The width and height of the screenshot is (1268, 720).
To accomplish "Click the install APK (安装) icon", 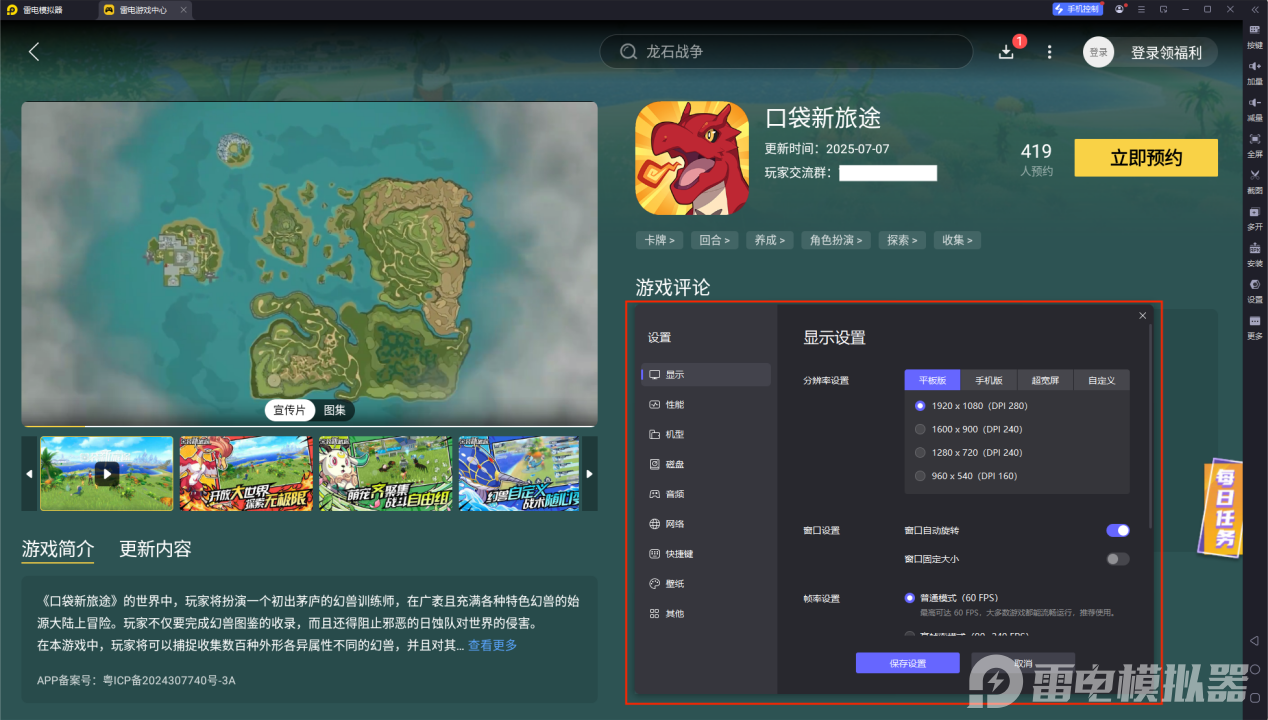I will click(1254, 249).
